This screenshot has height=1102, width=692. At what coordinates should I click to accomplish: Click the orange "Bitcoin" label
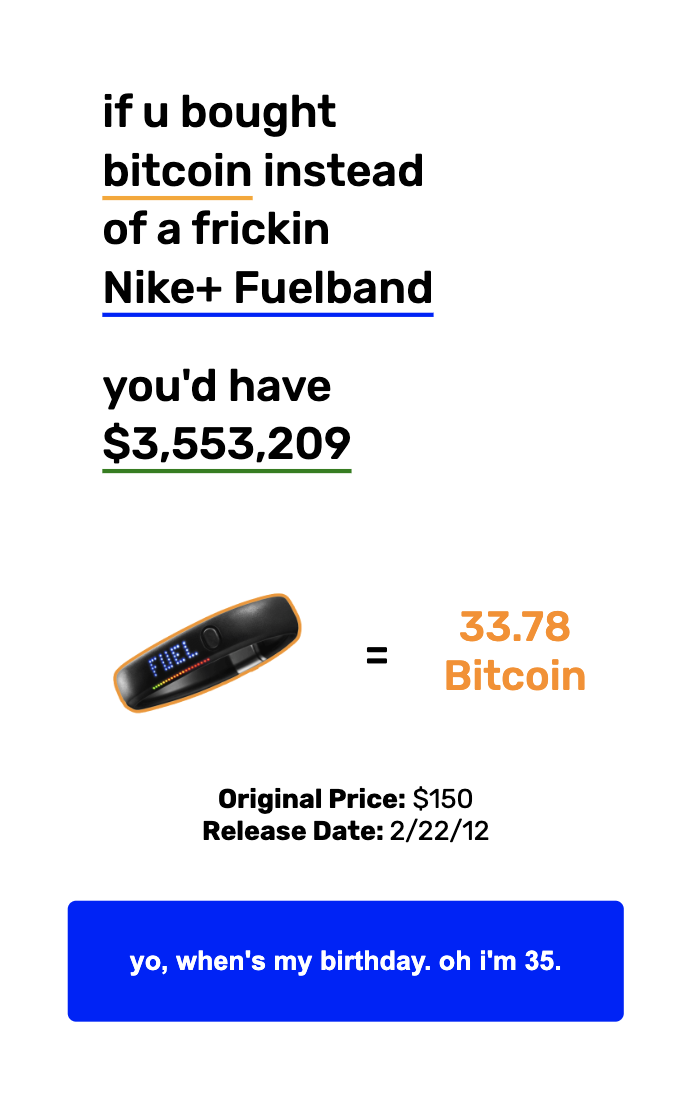[x=514, y=676]
